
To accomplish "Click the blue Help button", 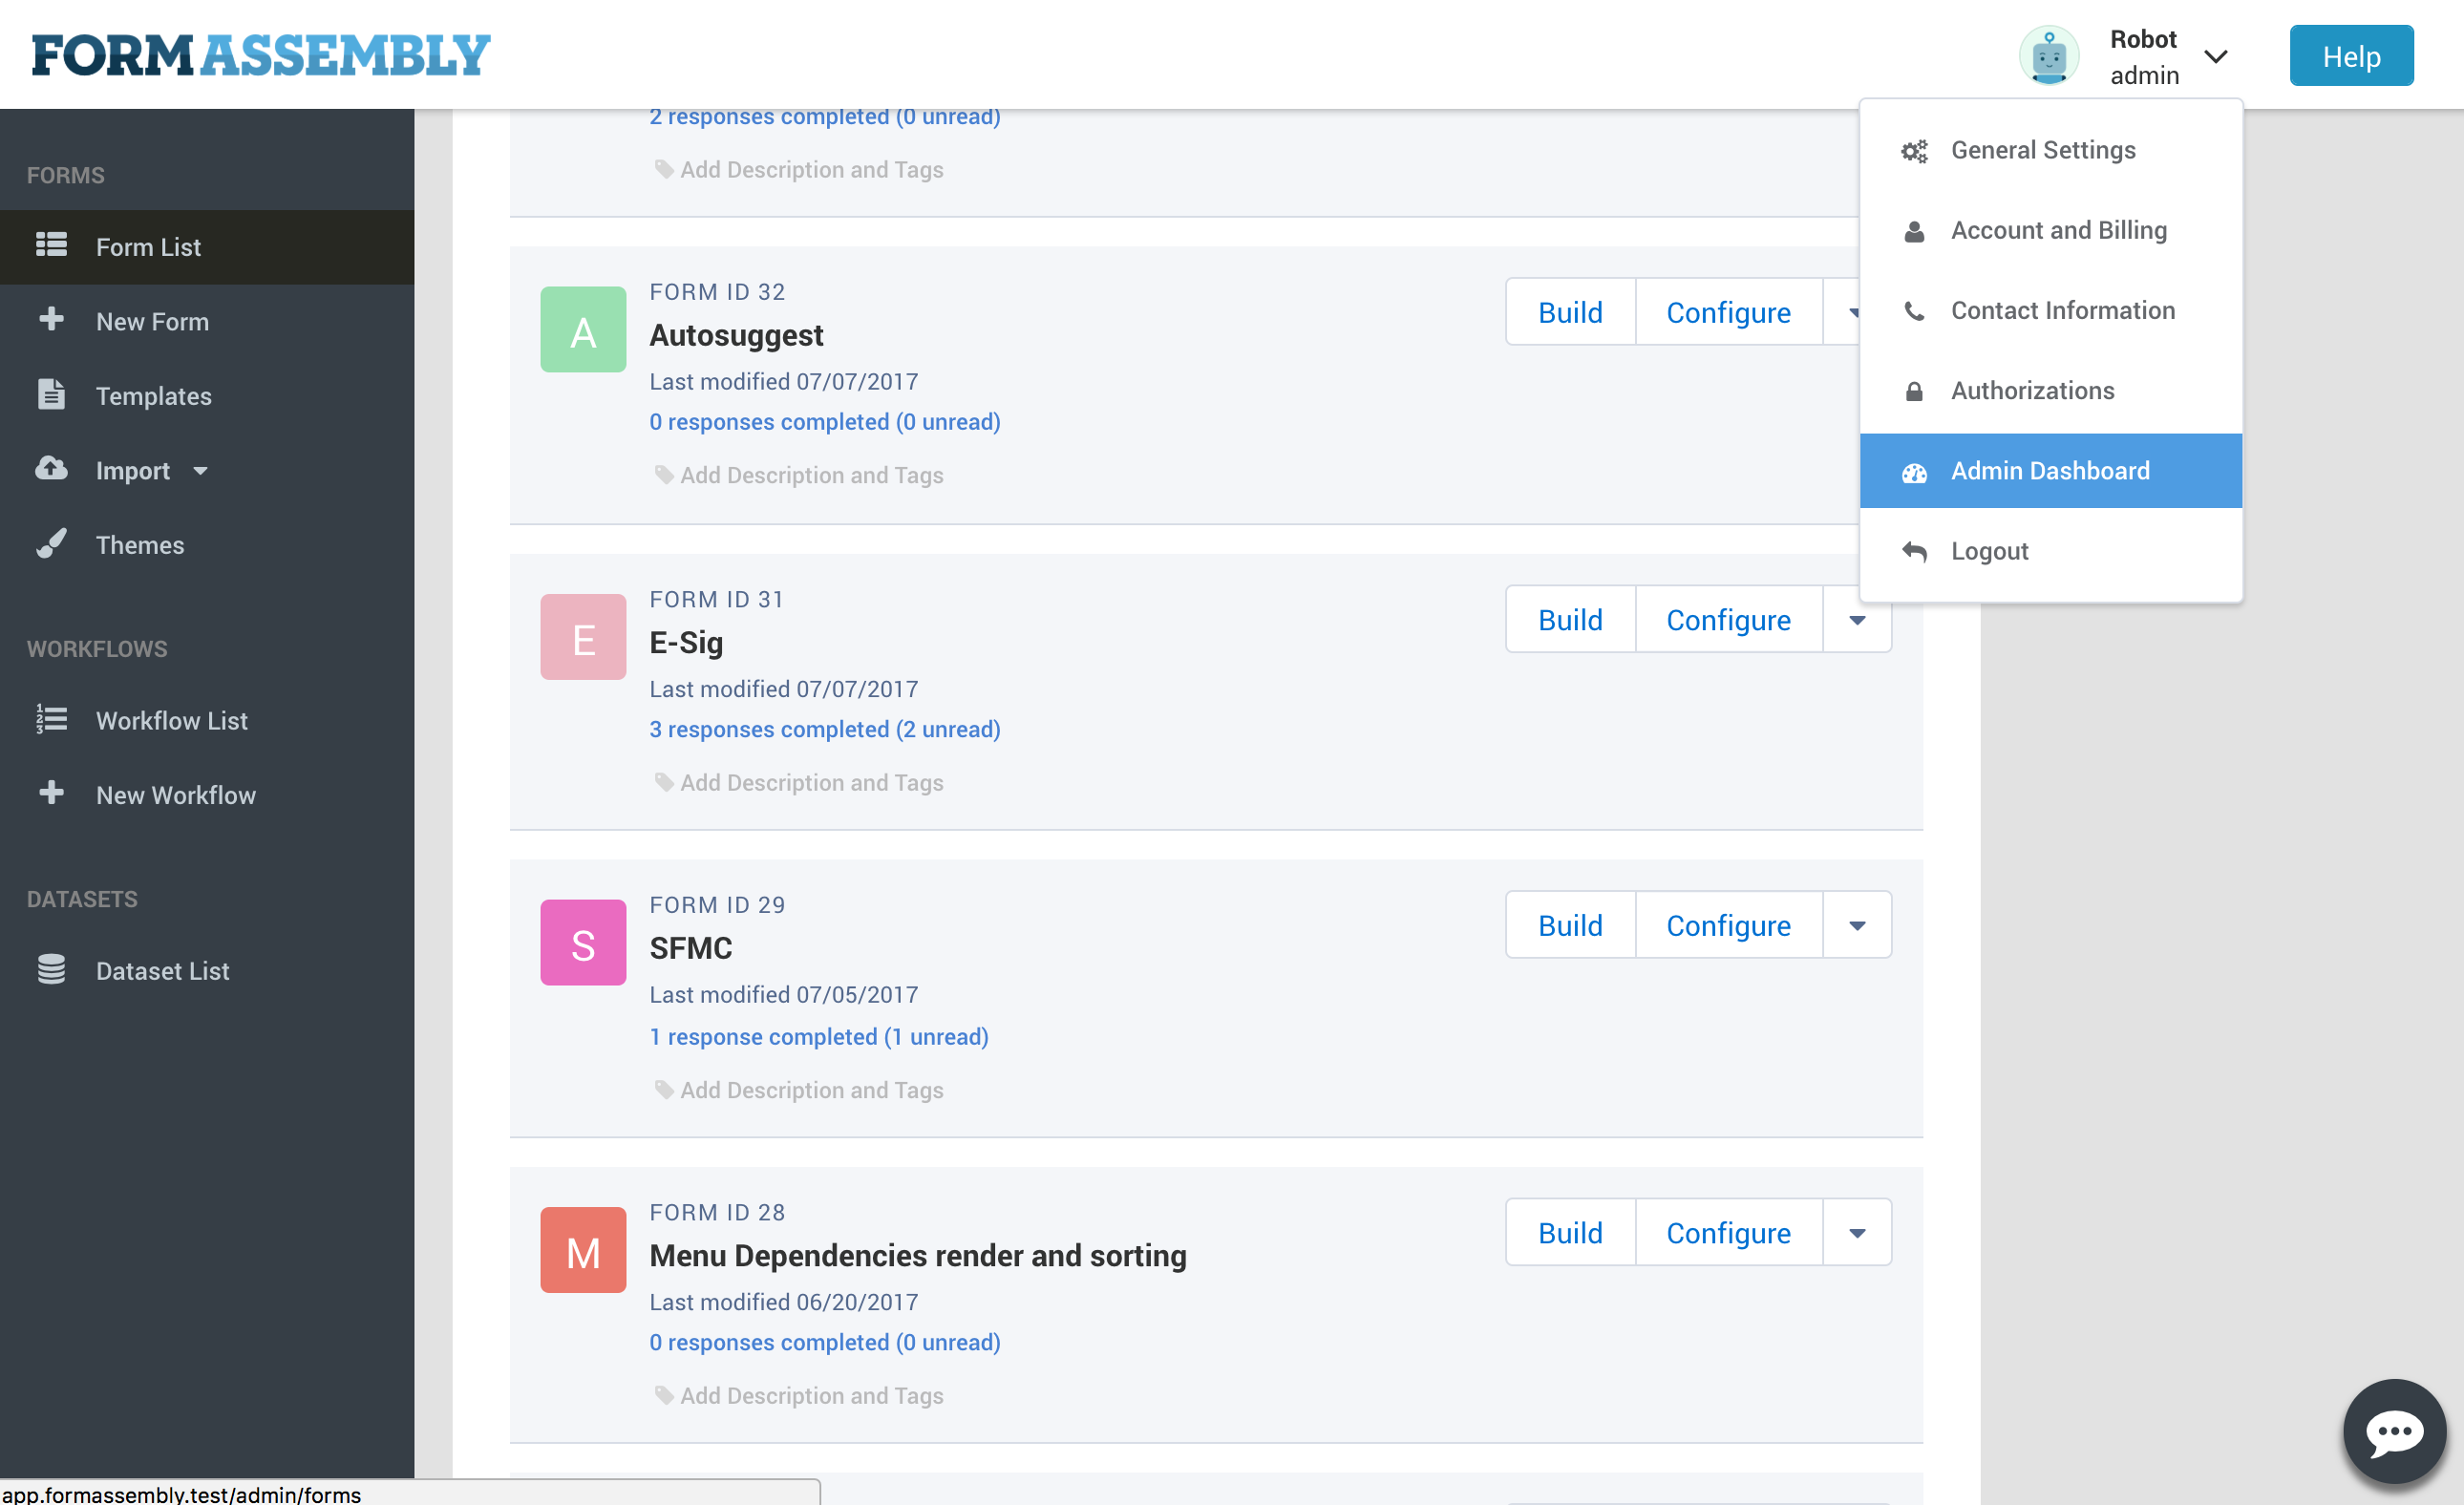I will pos(2351,56).
